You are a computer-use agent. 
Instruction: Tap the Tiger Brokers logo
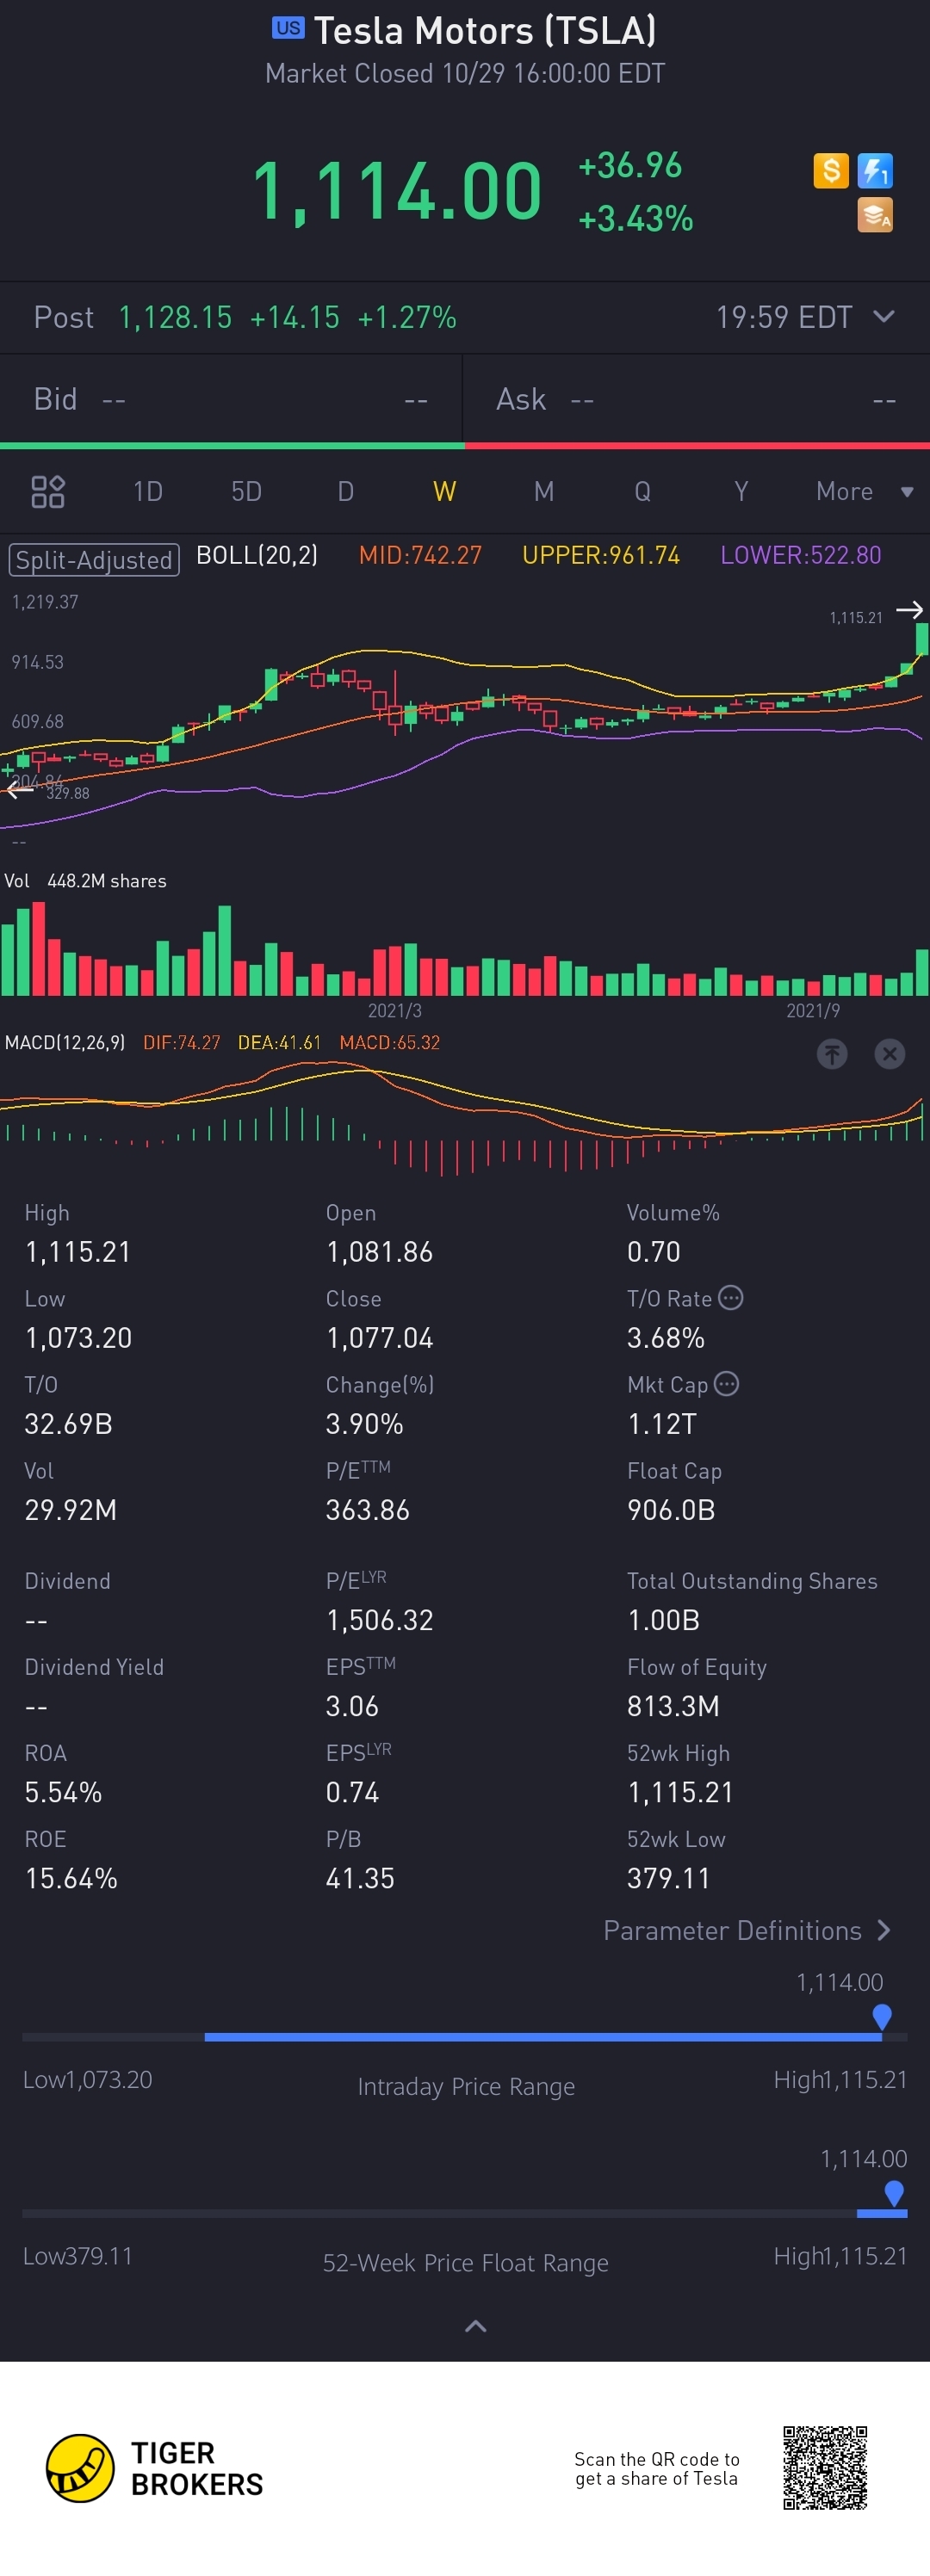155,2468
